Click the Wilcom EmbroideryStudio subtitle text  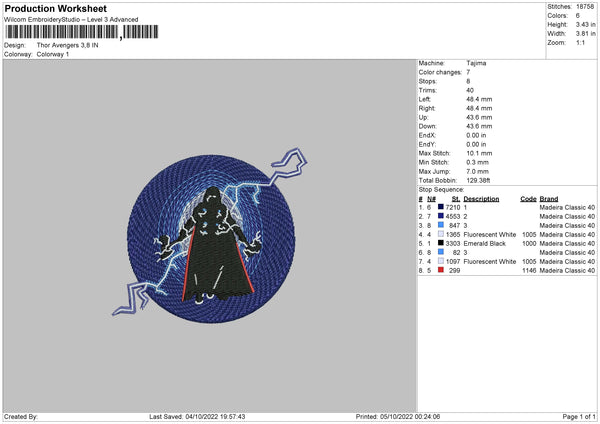(x=71, y=20)
